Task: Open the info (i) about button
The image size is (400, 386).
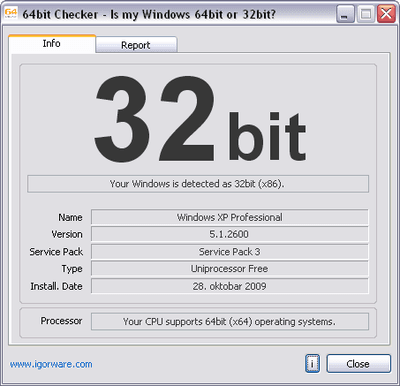Action: tap(312, 363)
